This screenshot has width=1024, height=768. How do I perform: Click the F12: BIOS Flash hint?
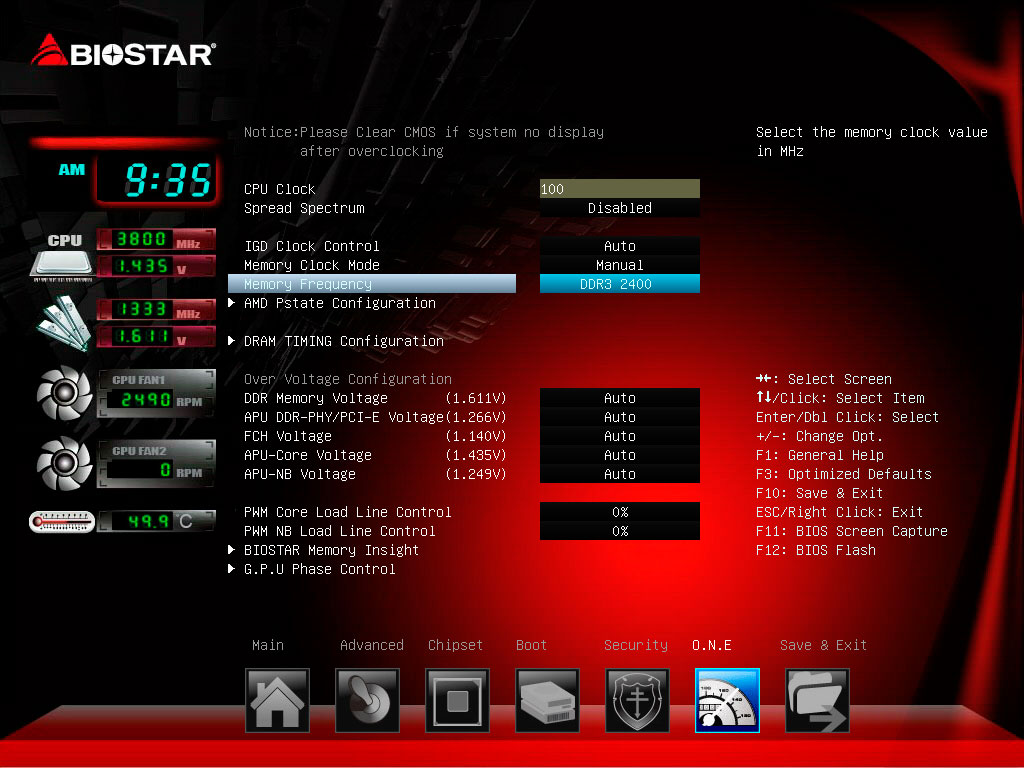(816, 550)
